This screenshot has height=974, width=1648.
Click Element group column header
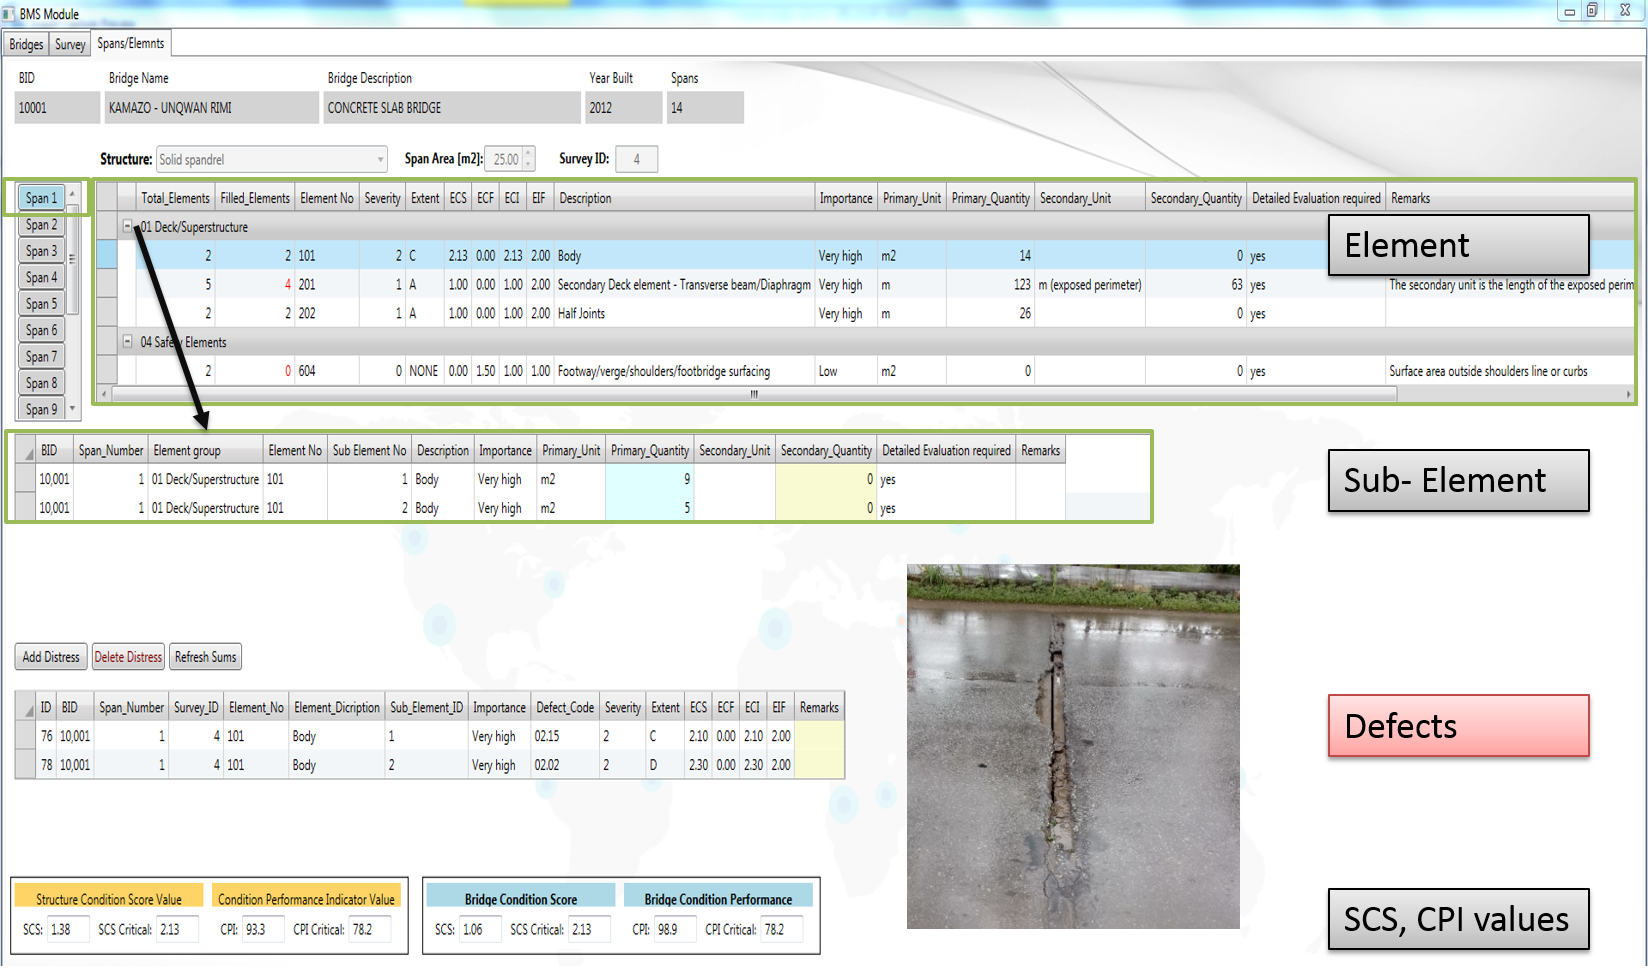(206, 451)
